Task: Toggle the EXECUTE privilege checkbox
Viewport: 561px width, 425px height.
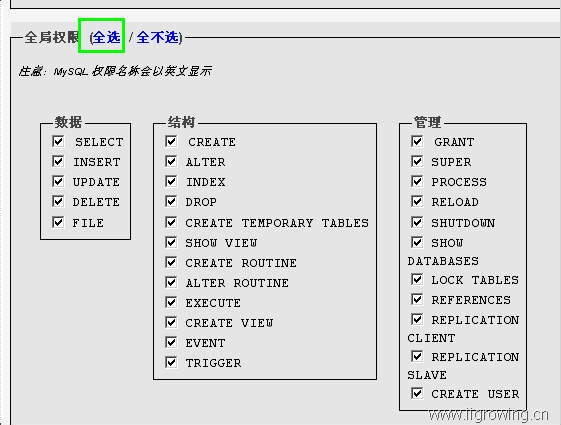Action: click(x=171, y=302)
